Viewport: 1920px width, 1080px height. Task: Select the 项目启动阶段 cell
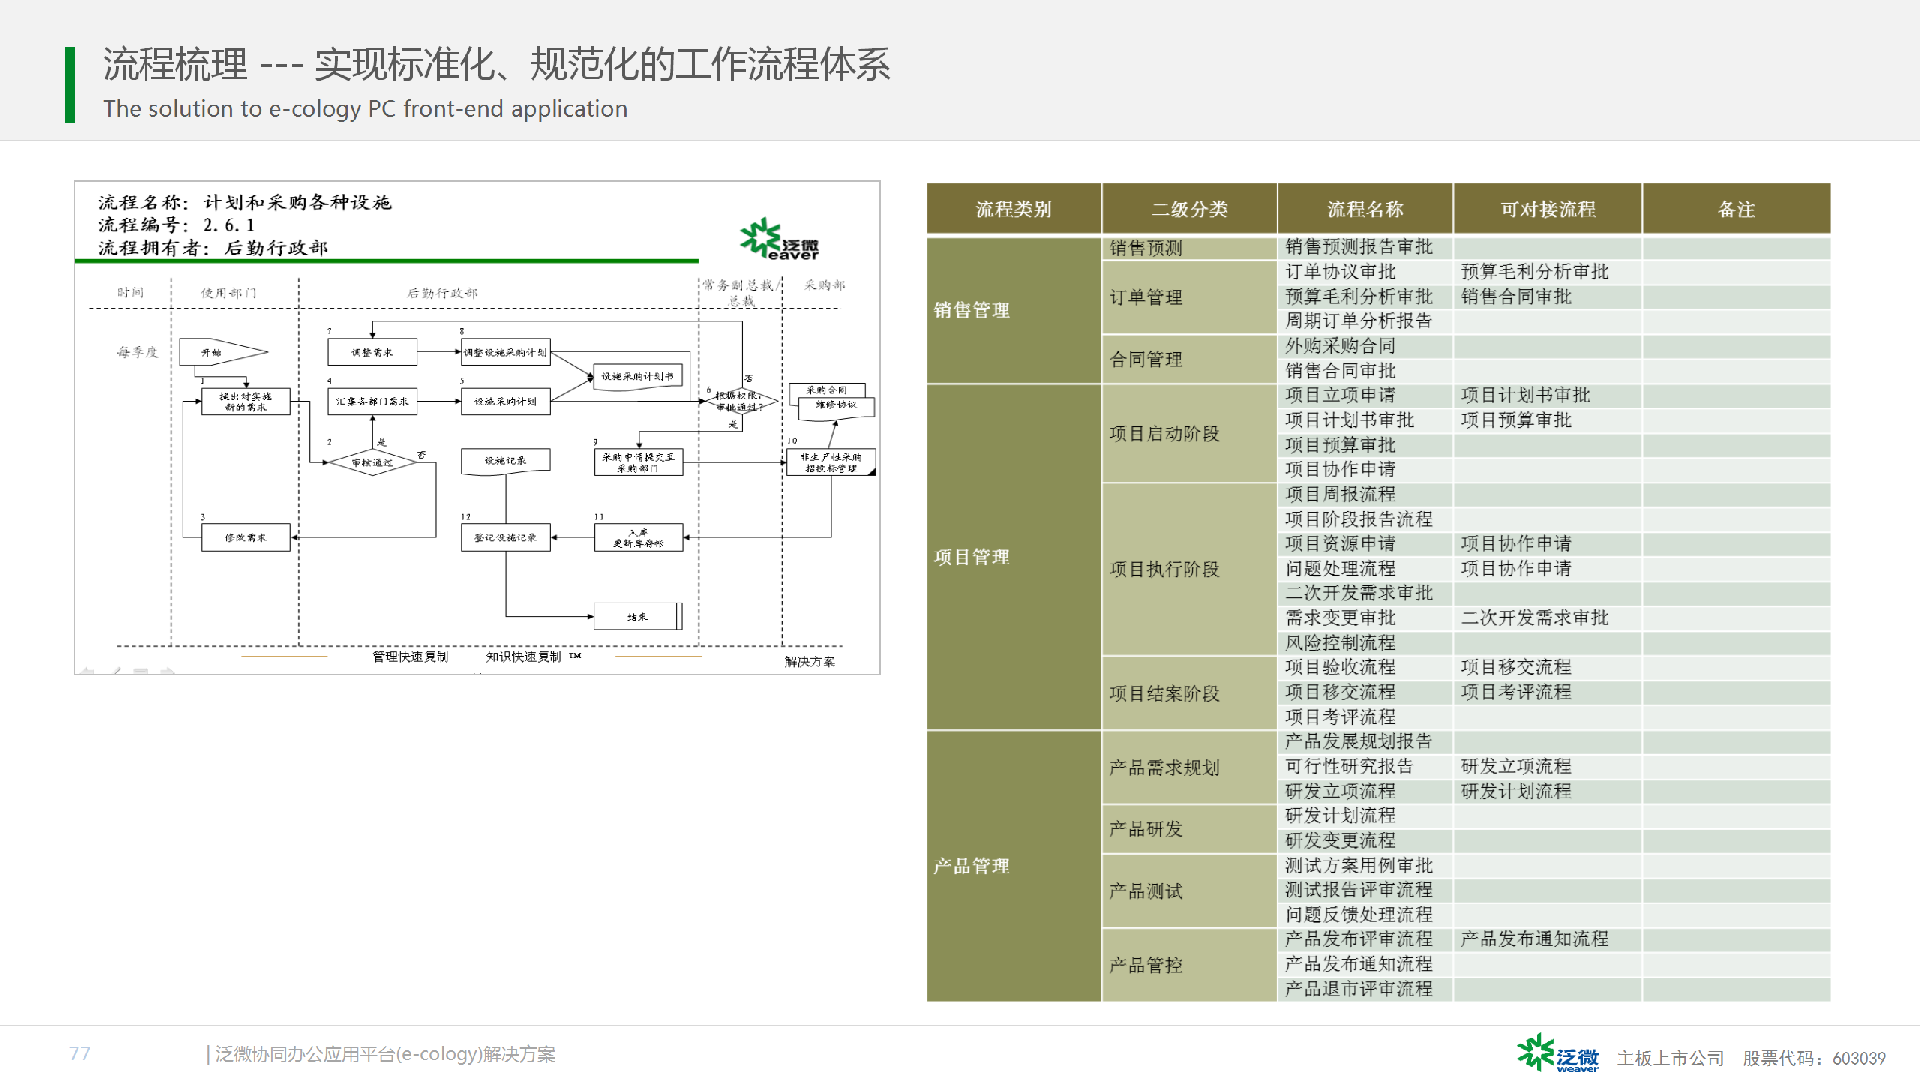click(x=1189, y=433)
